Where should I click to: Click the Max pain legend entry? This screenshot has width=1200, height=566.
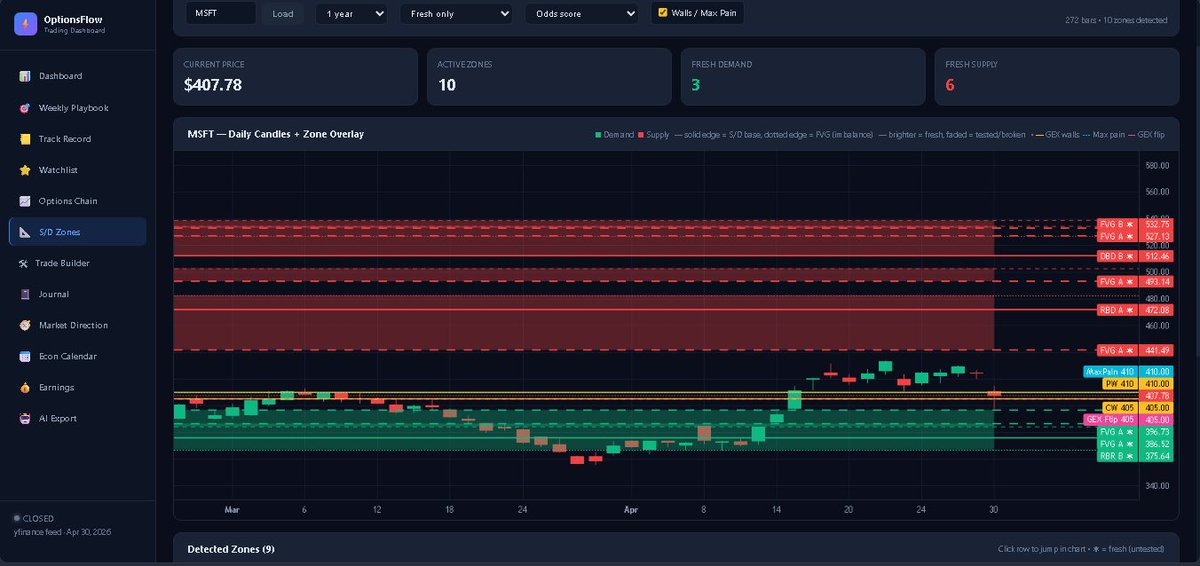point(1104,134)
